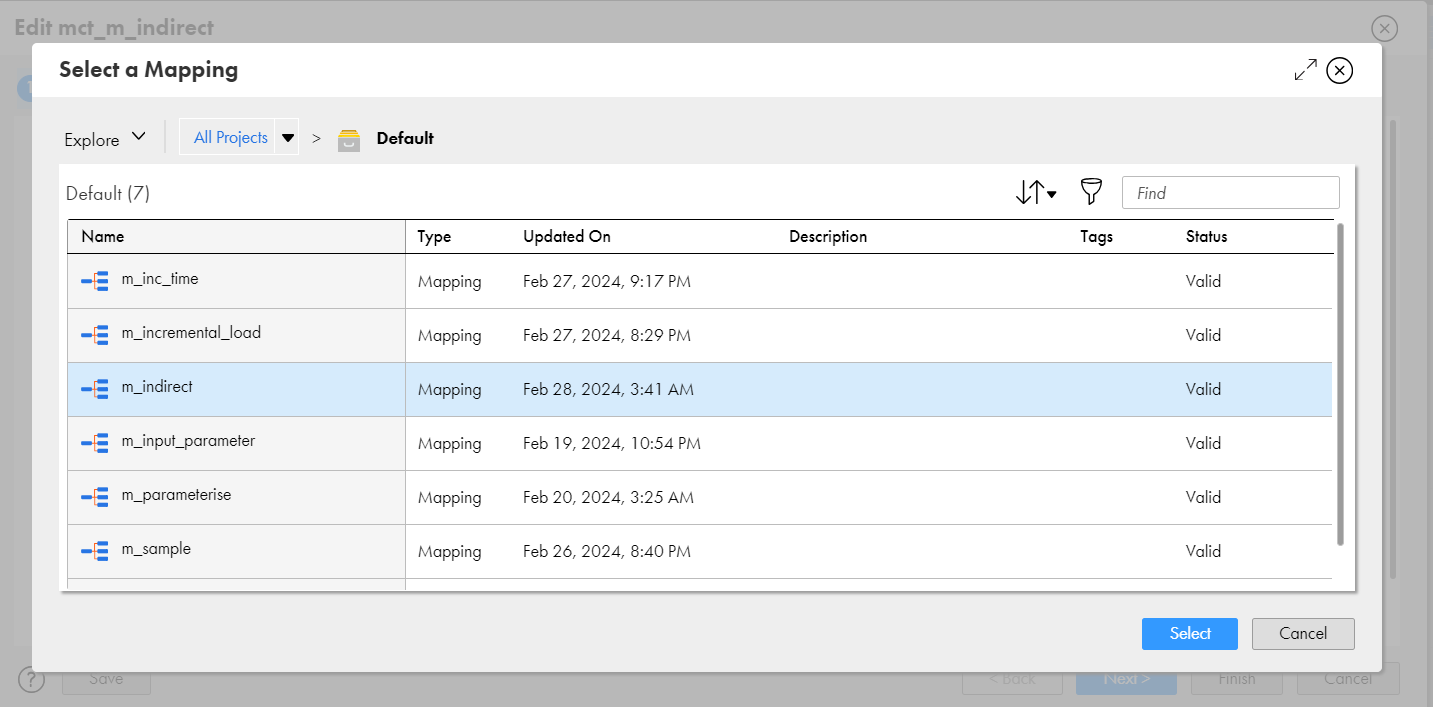Screen dimensions: 1433x707
Task: Click the help icon in the Edit window
Action: (x=33, y=680)
